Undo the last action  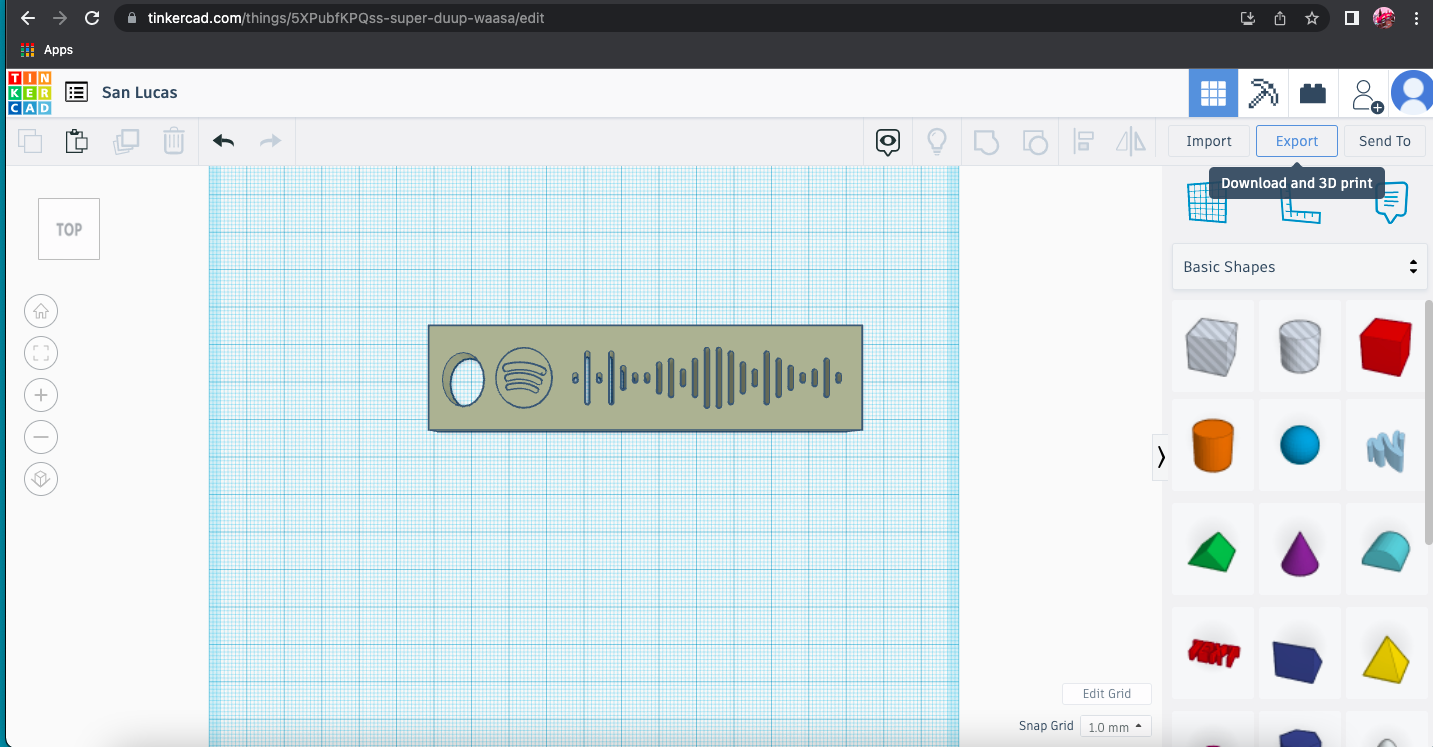(x=223, y=141)
